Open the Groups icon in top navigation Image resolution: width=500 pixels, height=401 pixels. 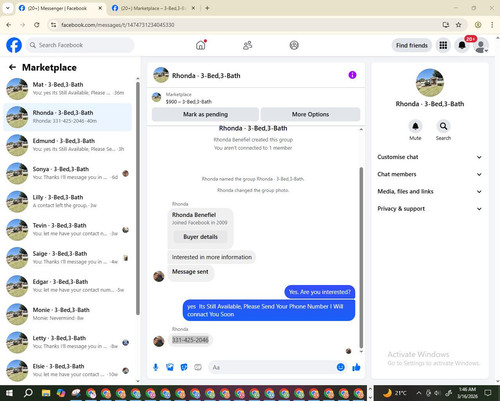294,45
